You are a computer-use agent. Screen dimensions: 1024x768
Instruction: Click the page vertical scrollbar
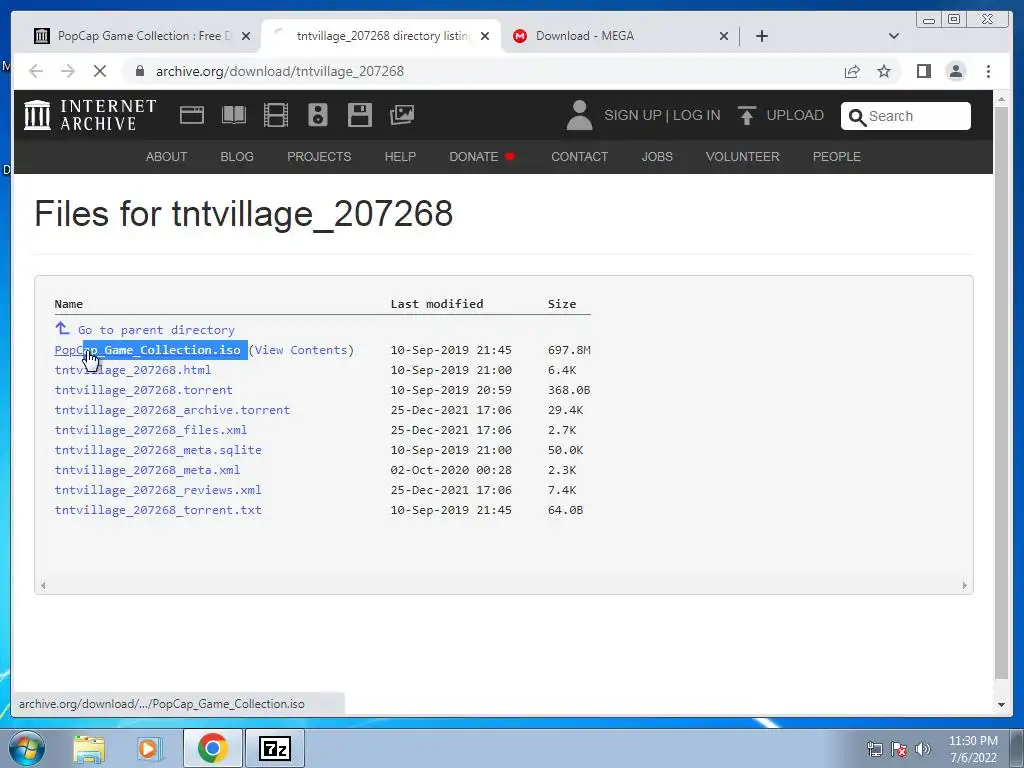click(x=1001, y=392)
